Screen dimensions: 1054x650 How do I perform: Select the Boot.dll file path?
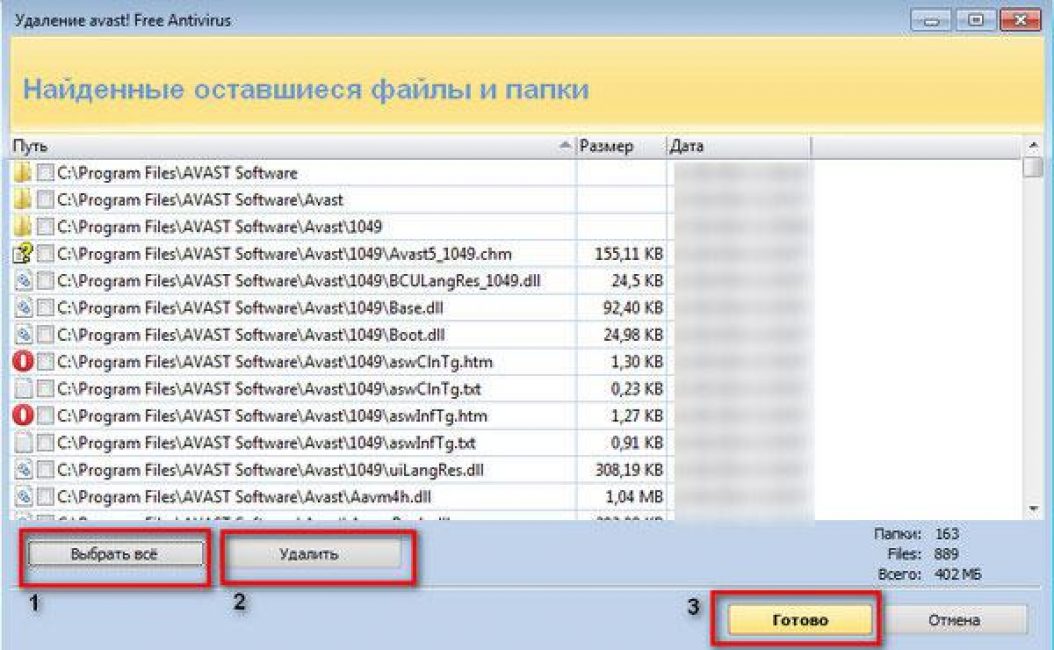tap(251, 335)
